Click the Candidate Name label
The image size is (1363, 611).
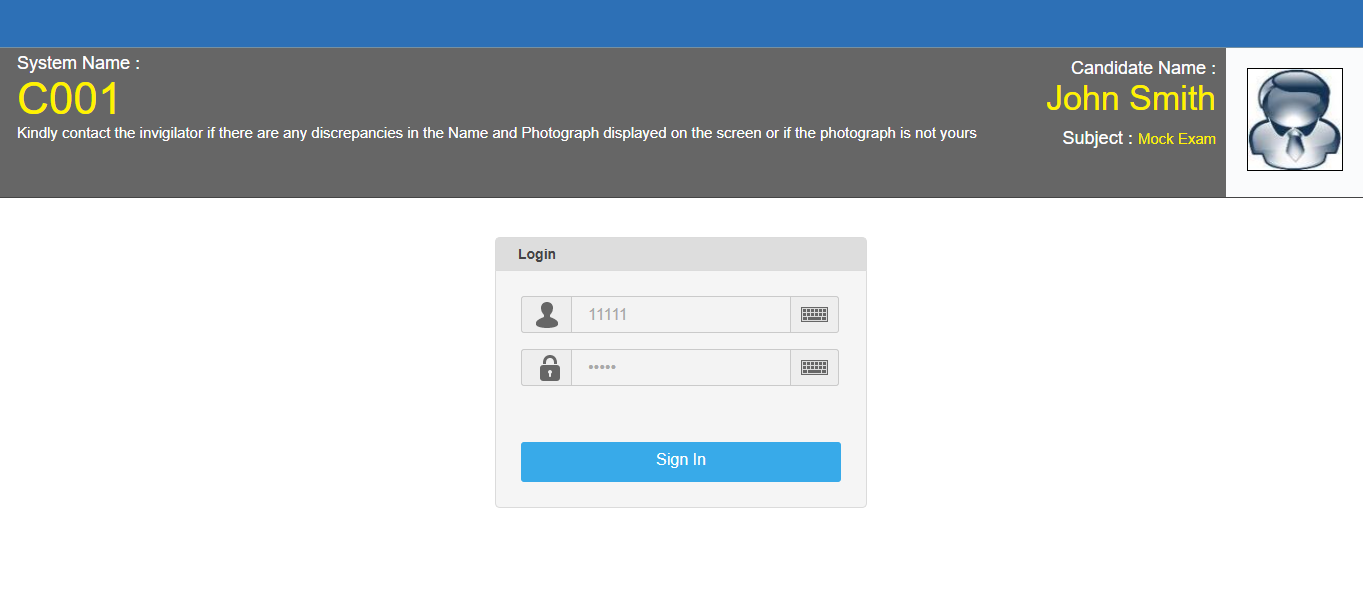tap(1142, 68)
